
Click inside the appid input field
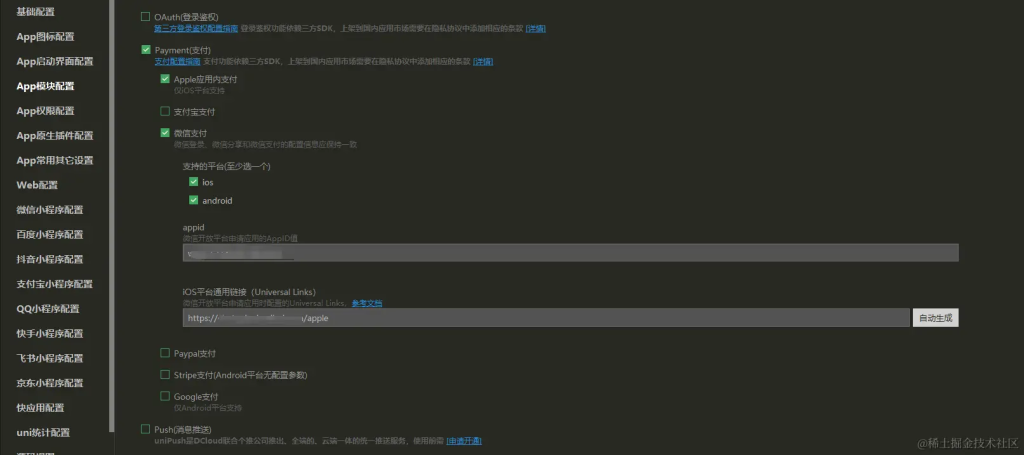[570, 253]
